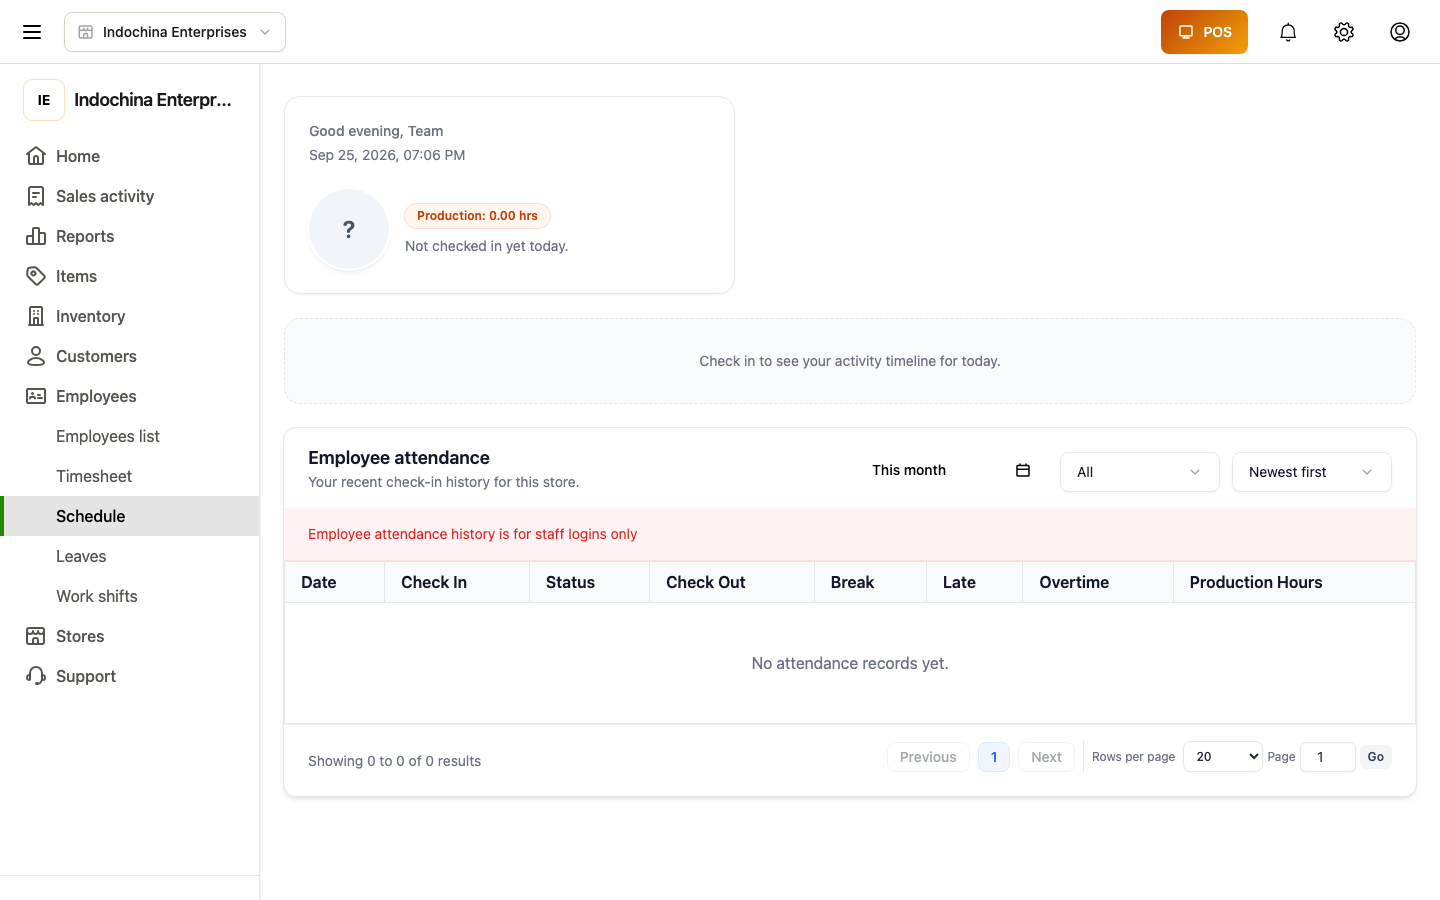Open Employees list in sidebar

point(108,436)
